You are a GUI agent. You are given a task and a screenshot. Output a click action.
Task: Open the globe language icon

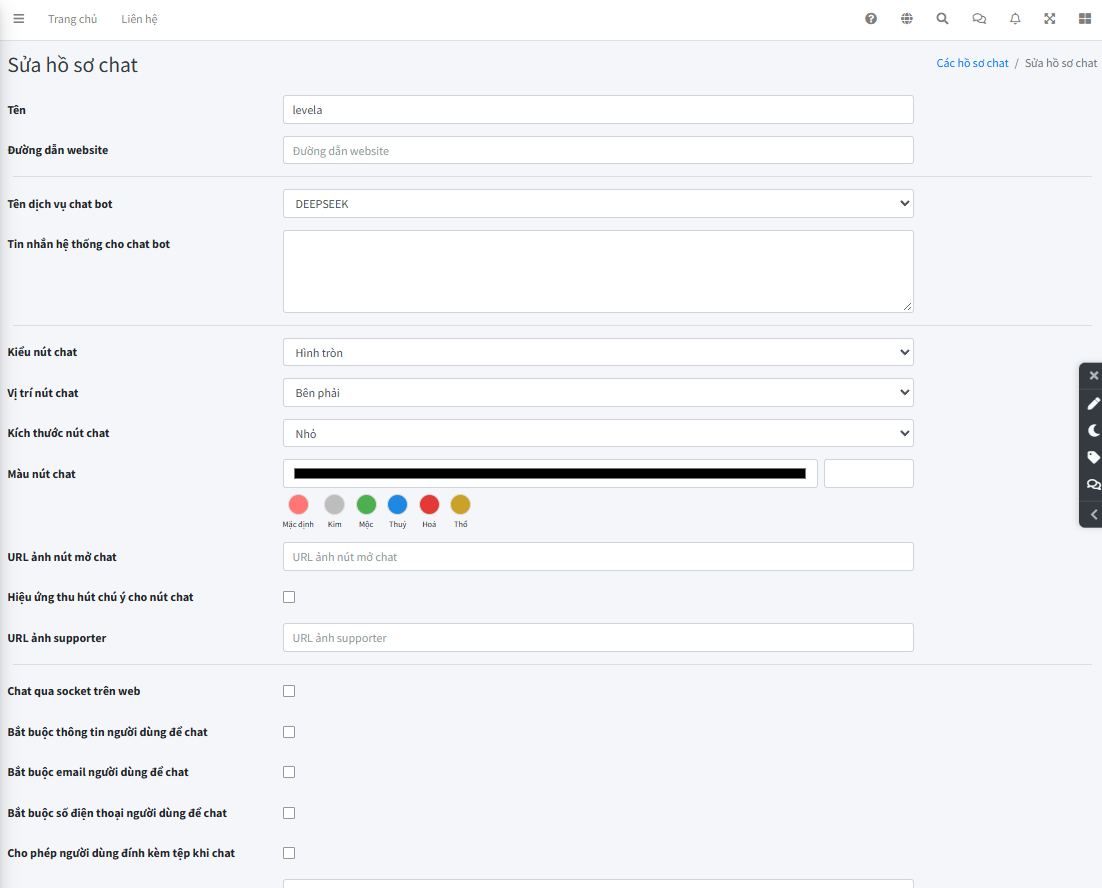[x=907, y=19]
